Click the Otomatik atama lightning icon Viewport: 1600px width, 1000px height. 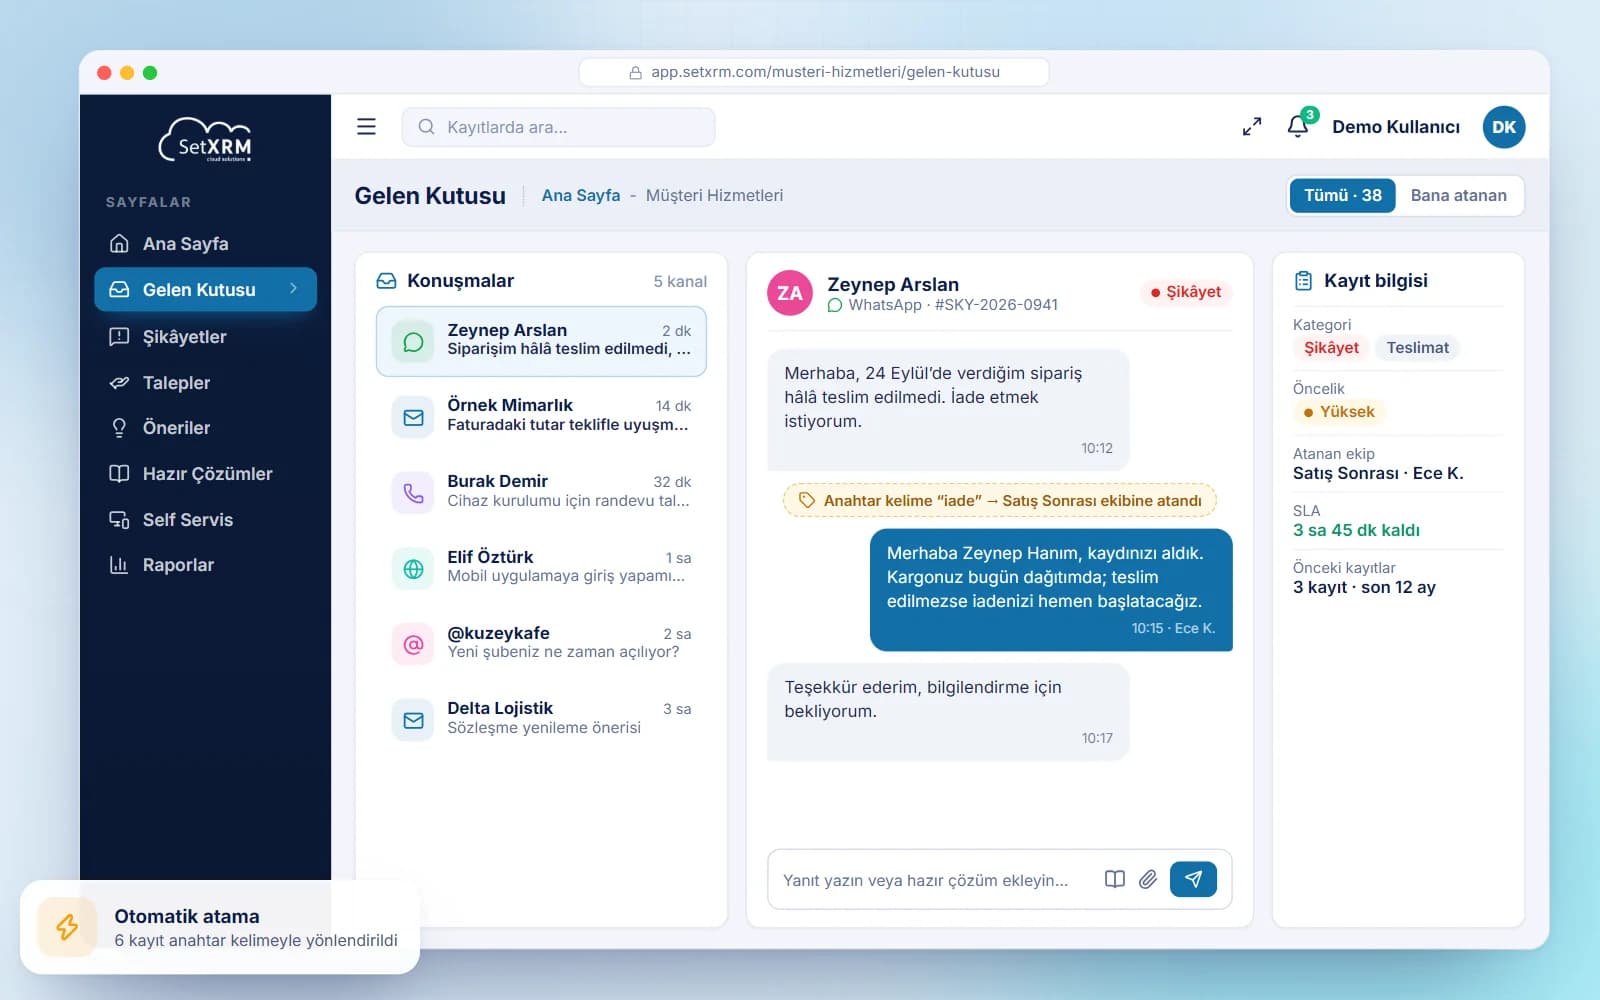pos(67,927)
